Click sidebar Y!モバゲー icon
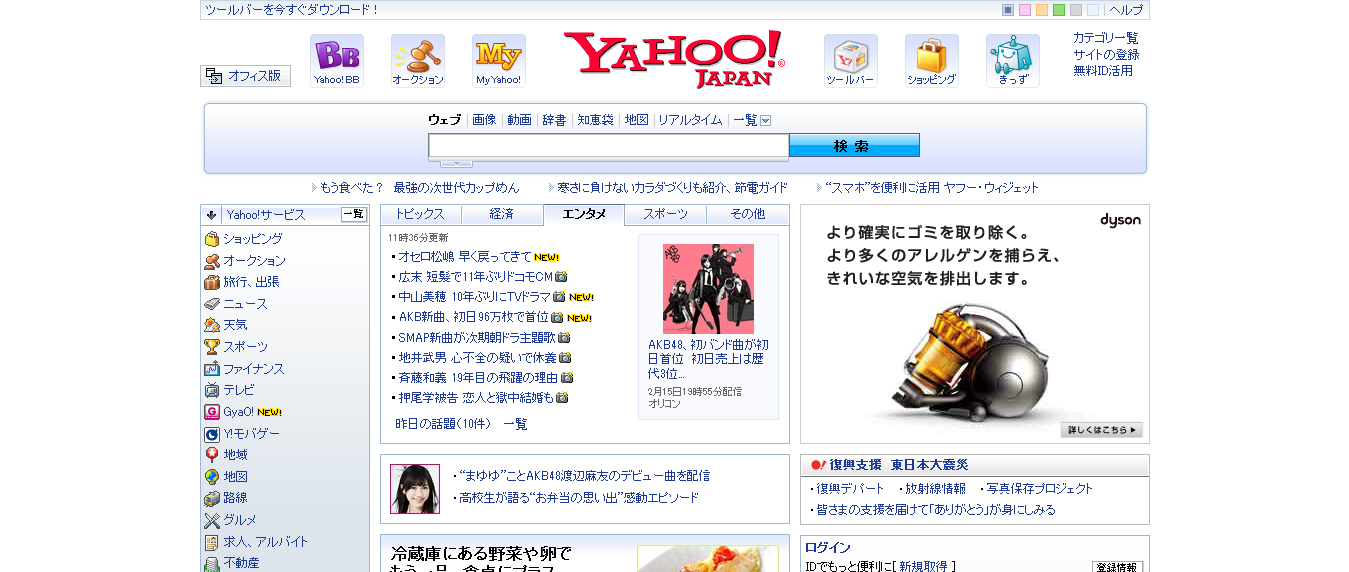1349x572 pixels. click(x=212, y=434)
